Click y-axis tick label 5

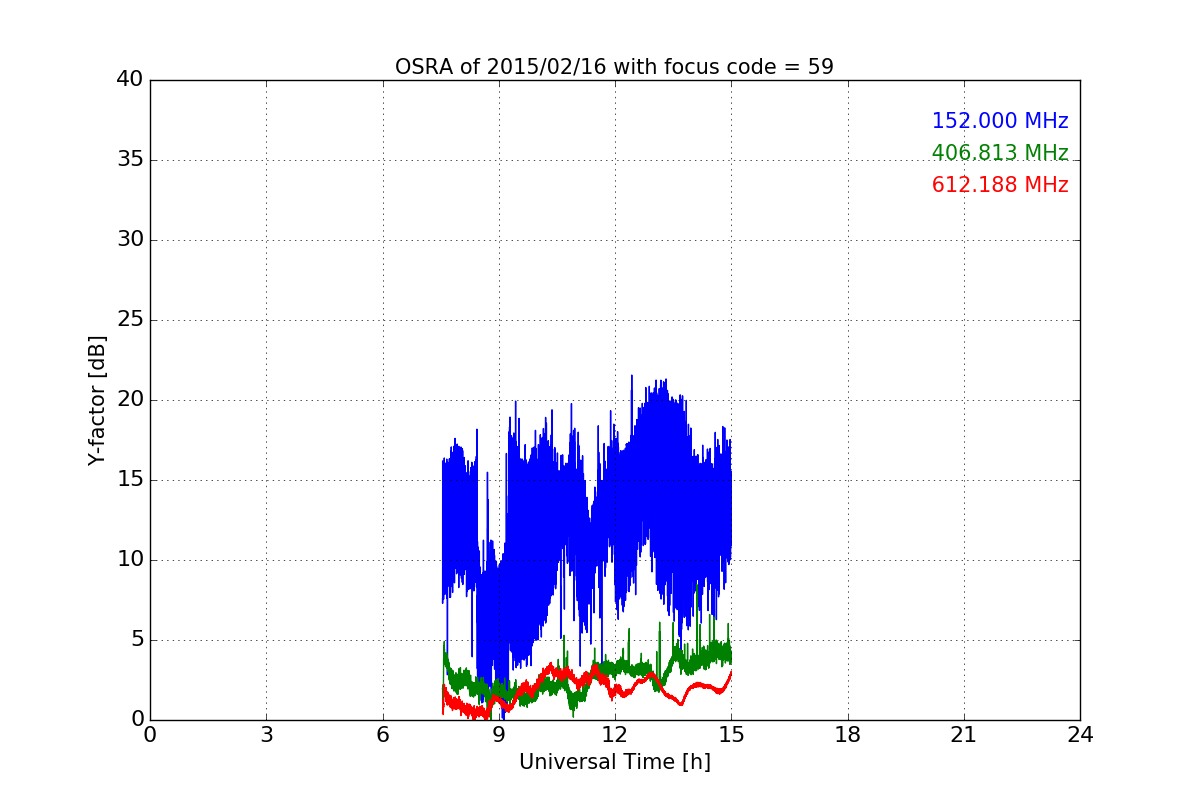pyautogui.click(x=136, y=640)
